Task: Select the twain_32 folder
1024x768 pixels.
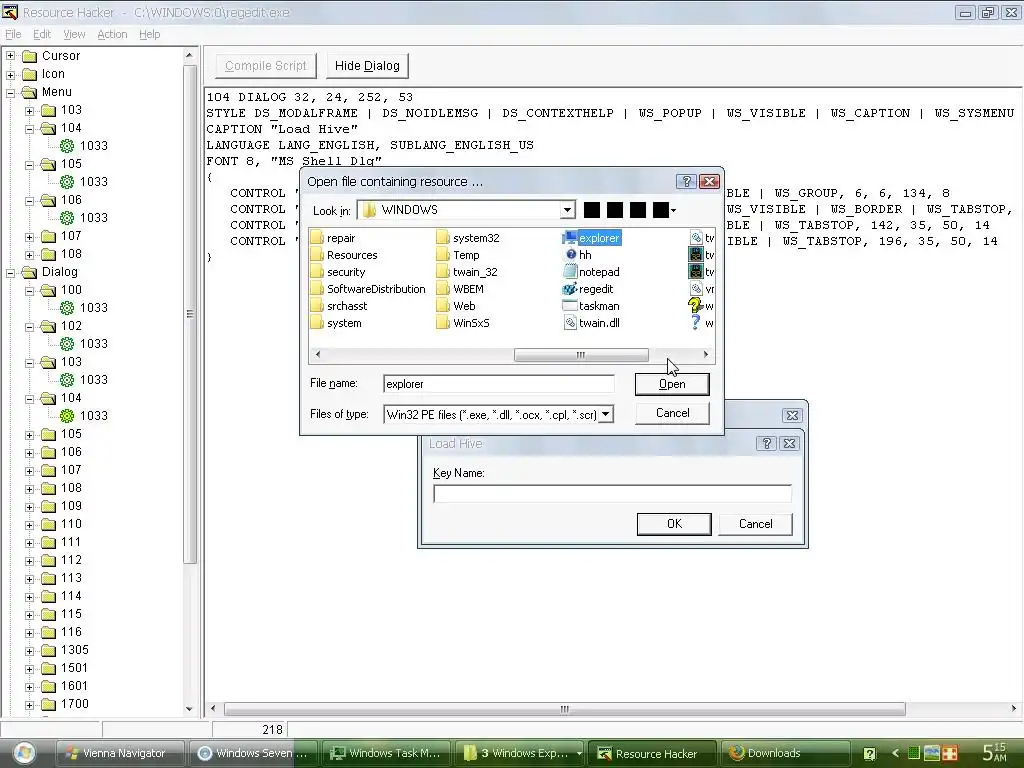Action: click(468, 272)
